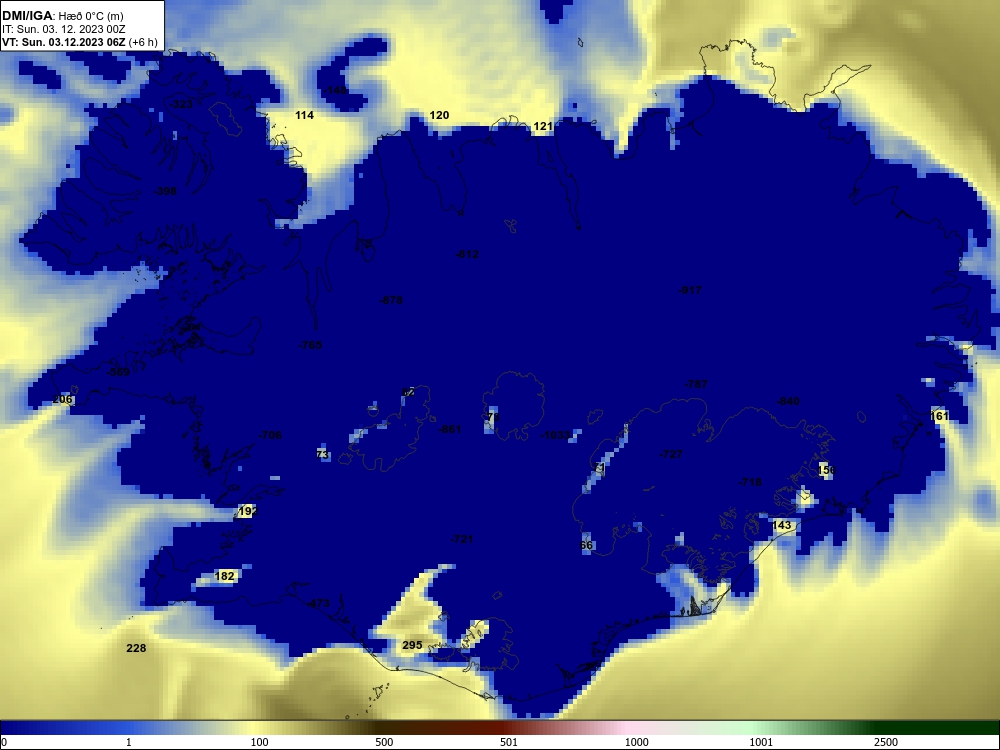
Task: Click the map value 73
Action: coord(323,455)
